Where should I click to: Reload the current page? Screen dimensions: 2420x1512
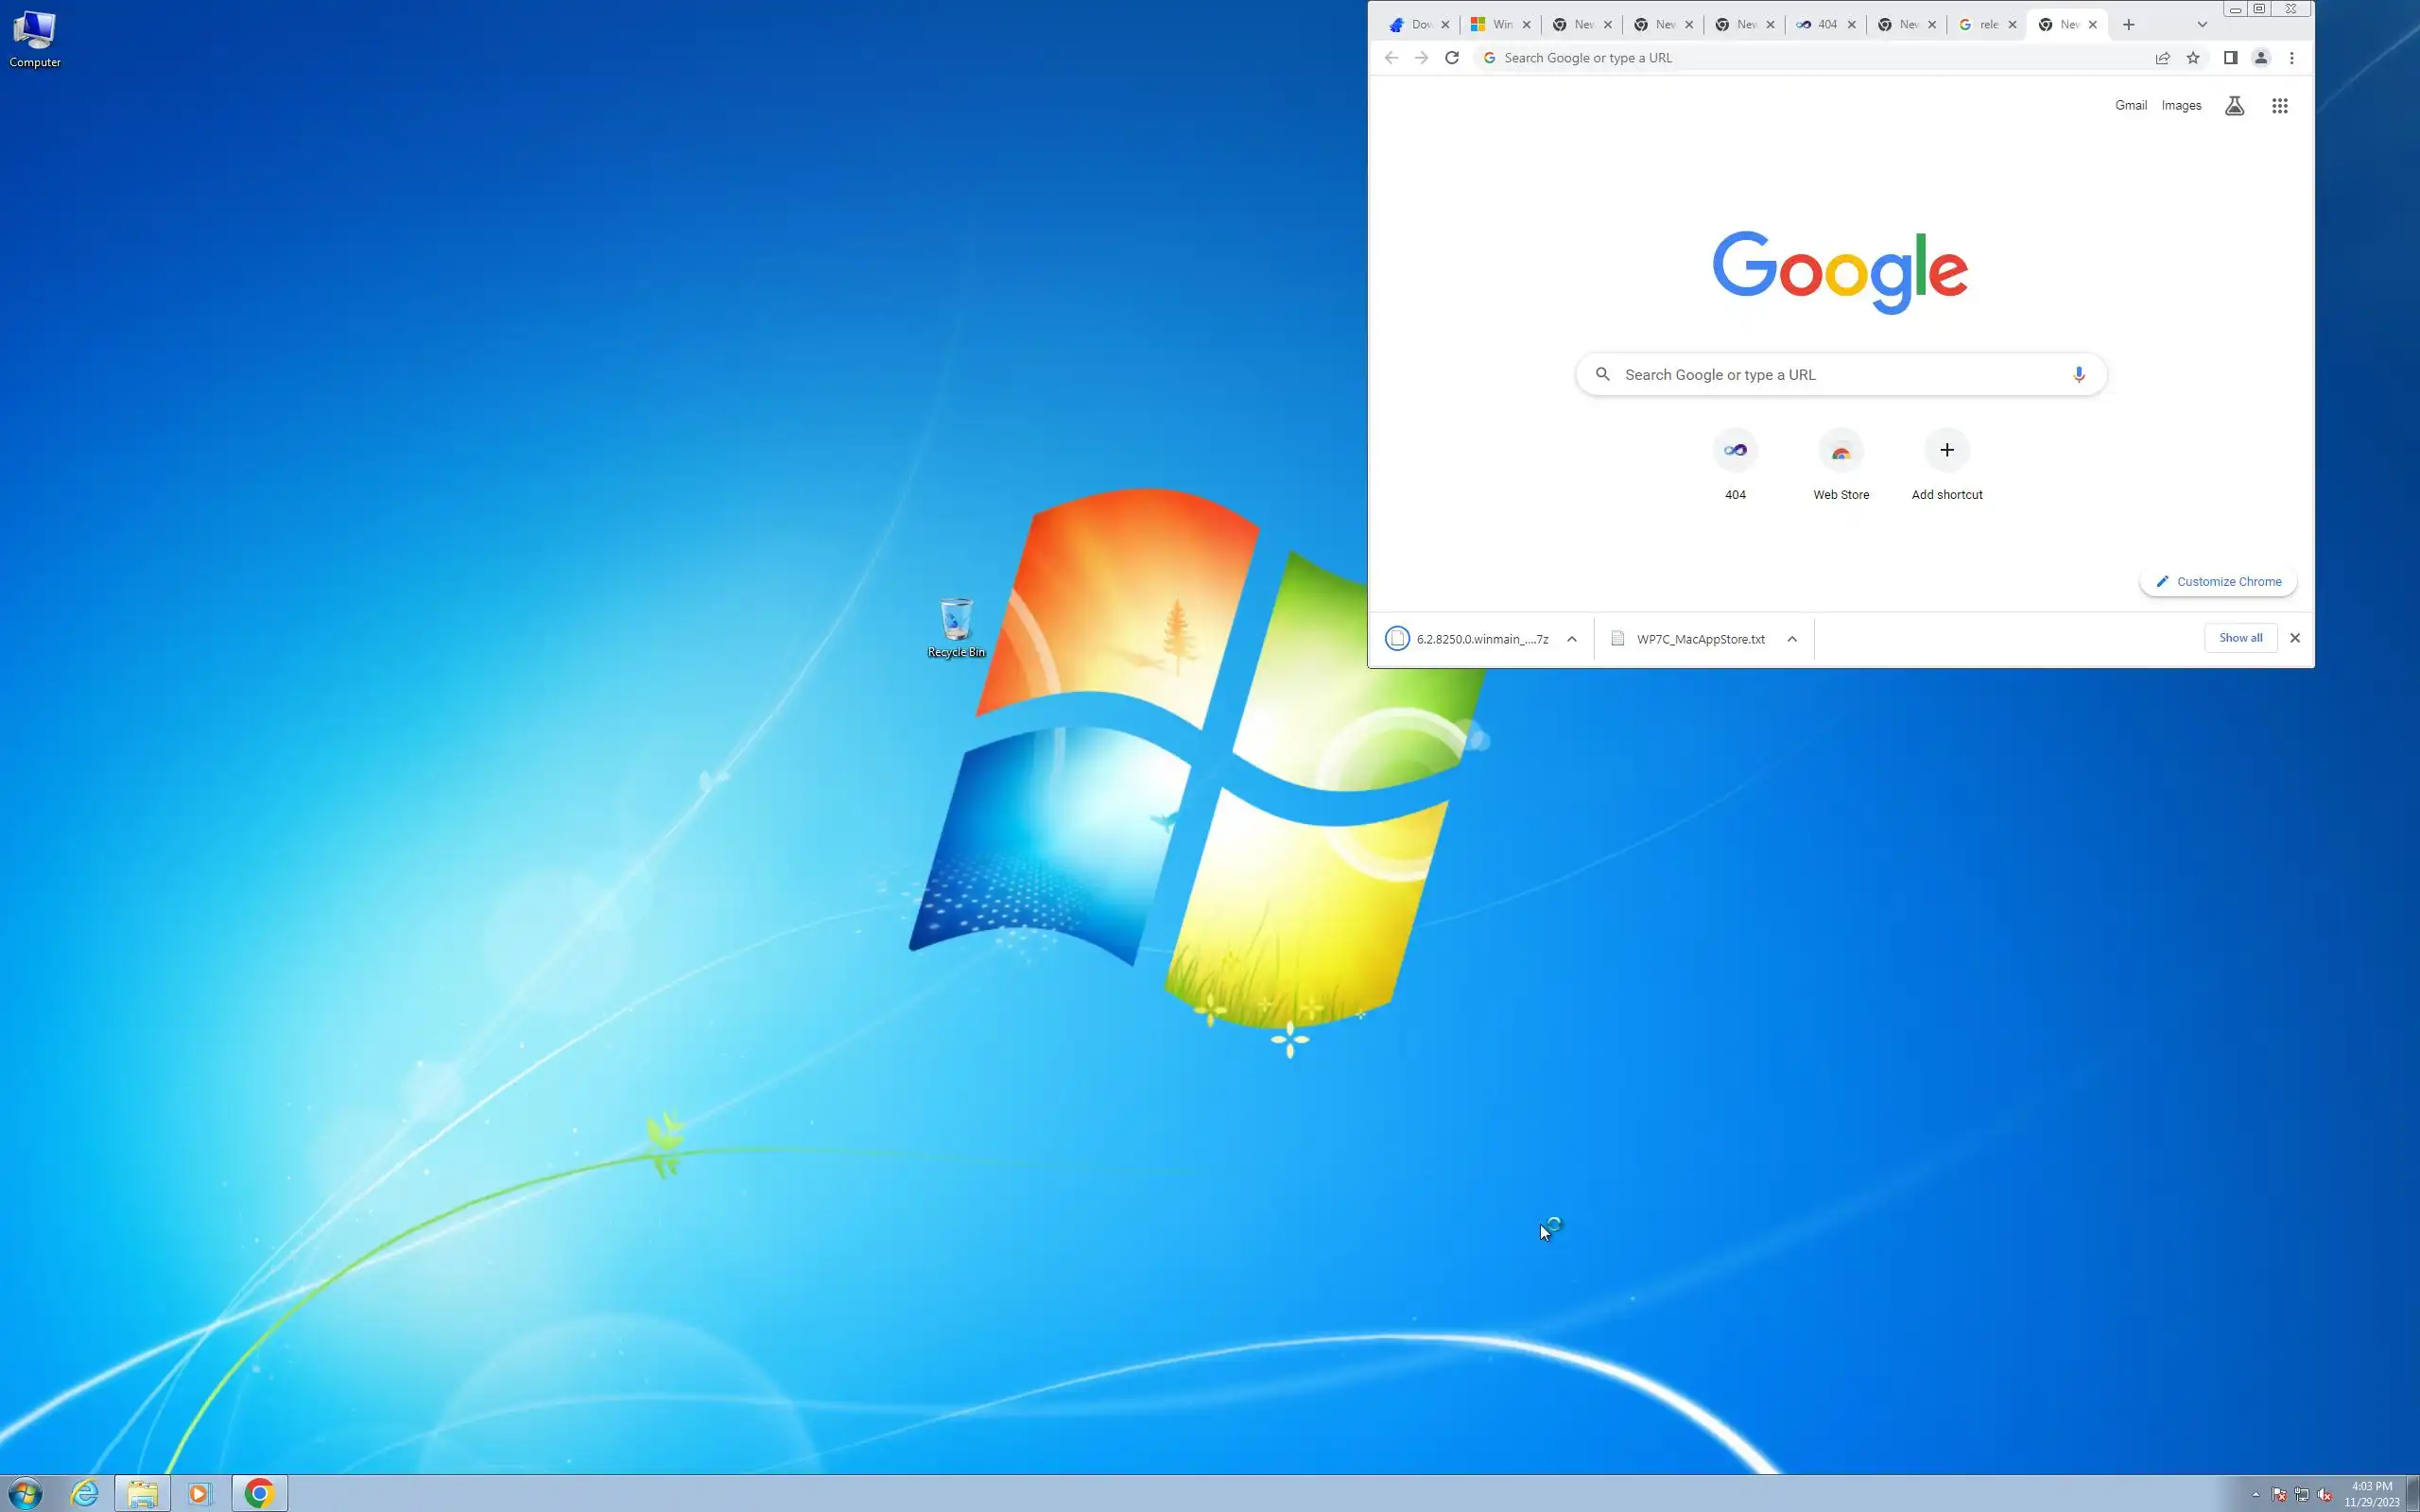pyautogui.click(x=1452, y=58)
